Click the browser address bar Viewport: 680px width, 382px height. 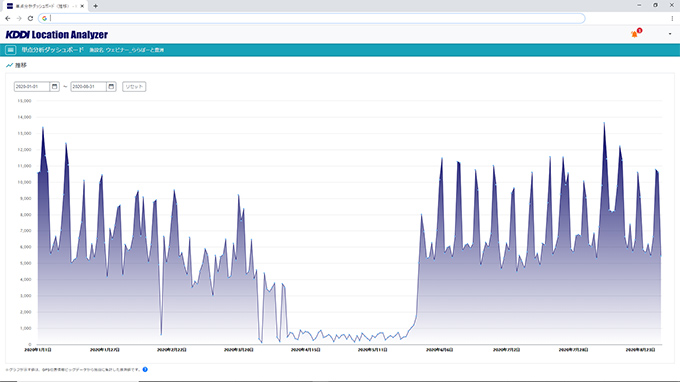point(312,18)
